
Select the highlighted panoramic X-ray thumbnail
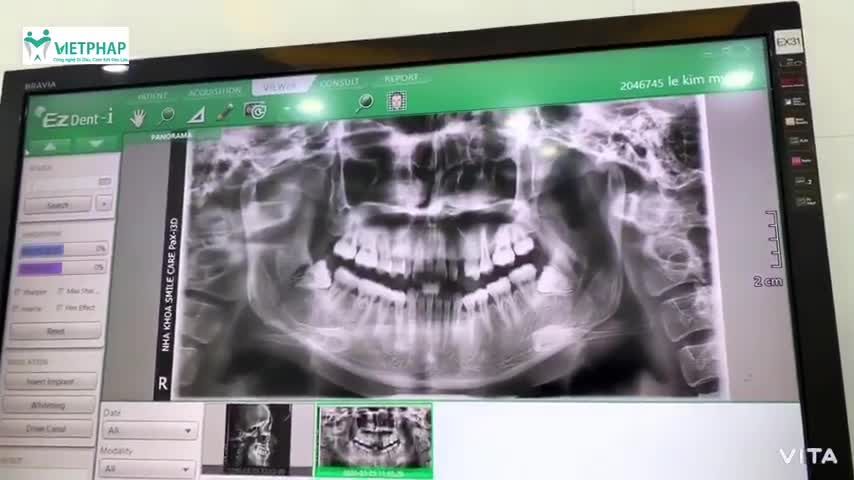click(x=374, y=440)
